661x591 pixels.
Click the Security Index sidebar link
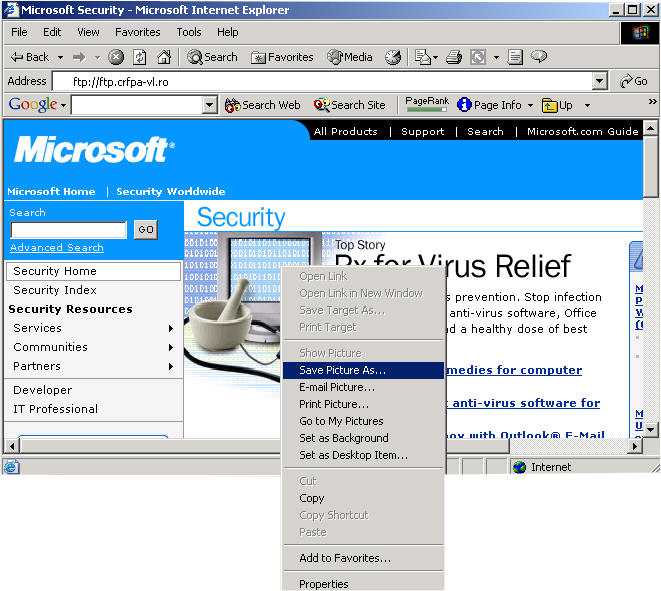coord(55,290)
